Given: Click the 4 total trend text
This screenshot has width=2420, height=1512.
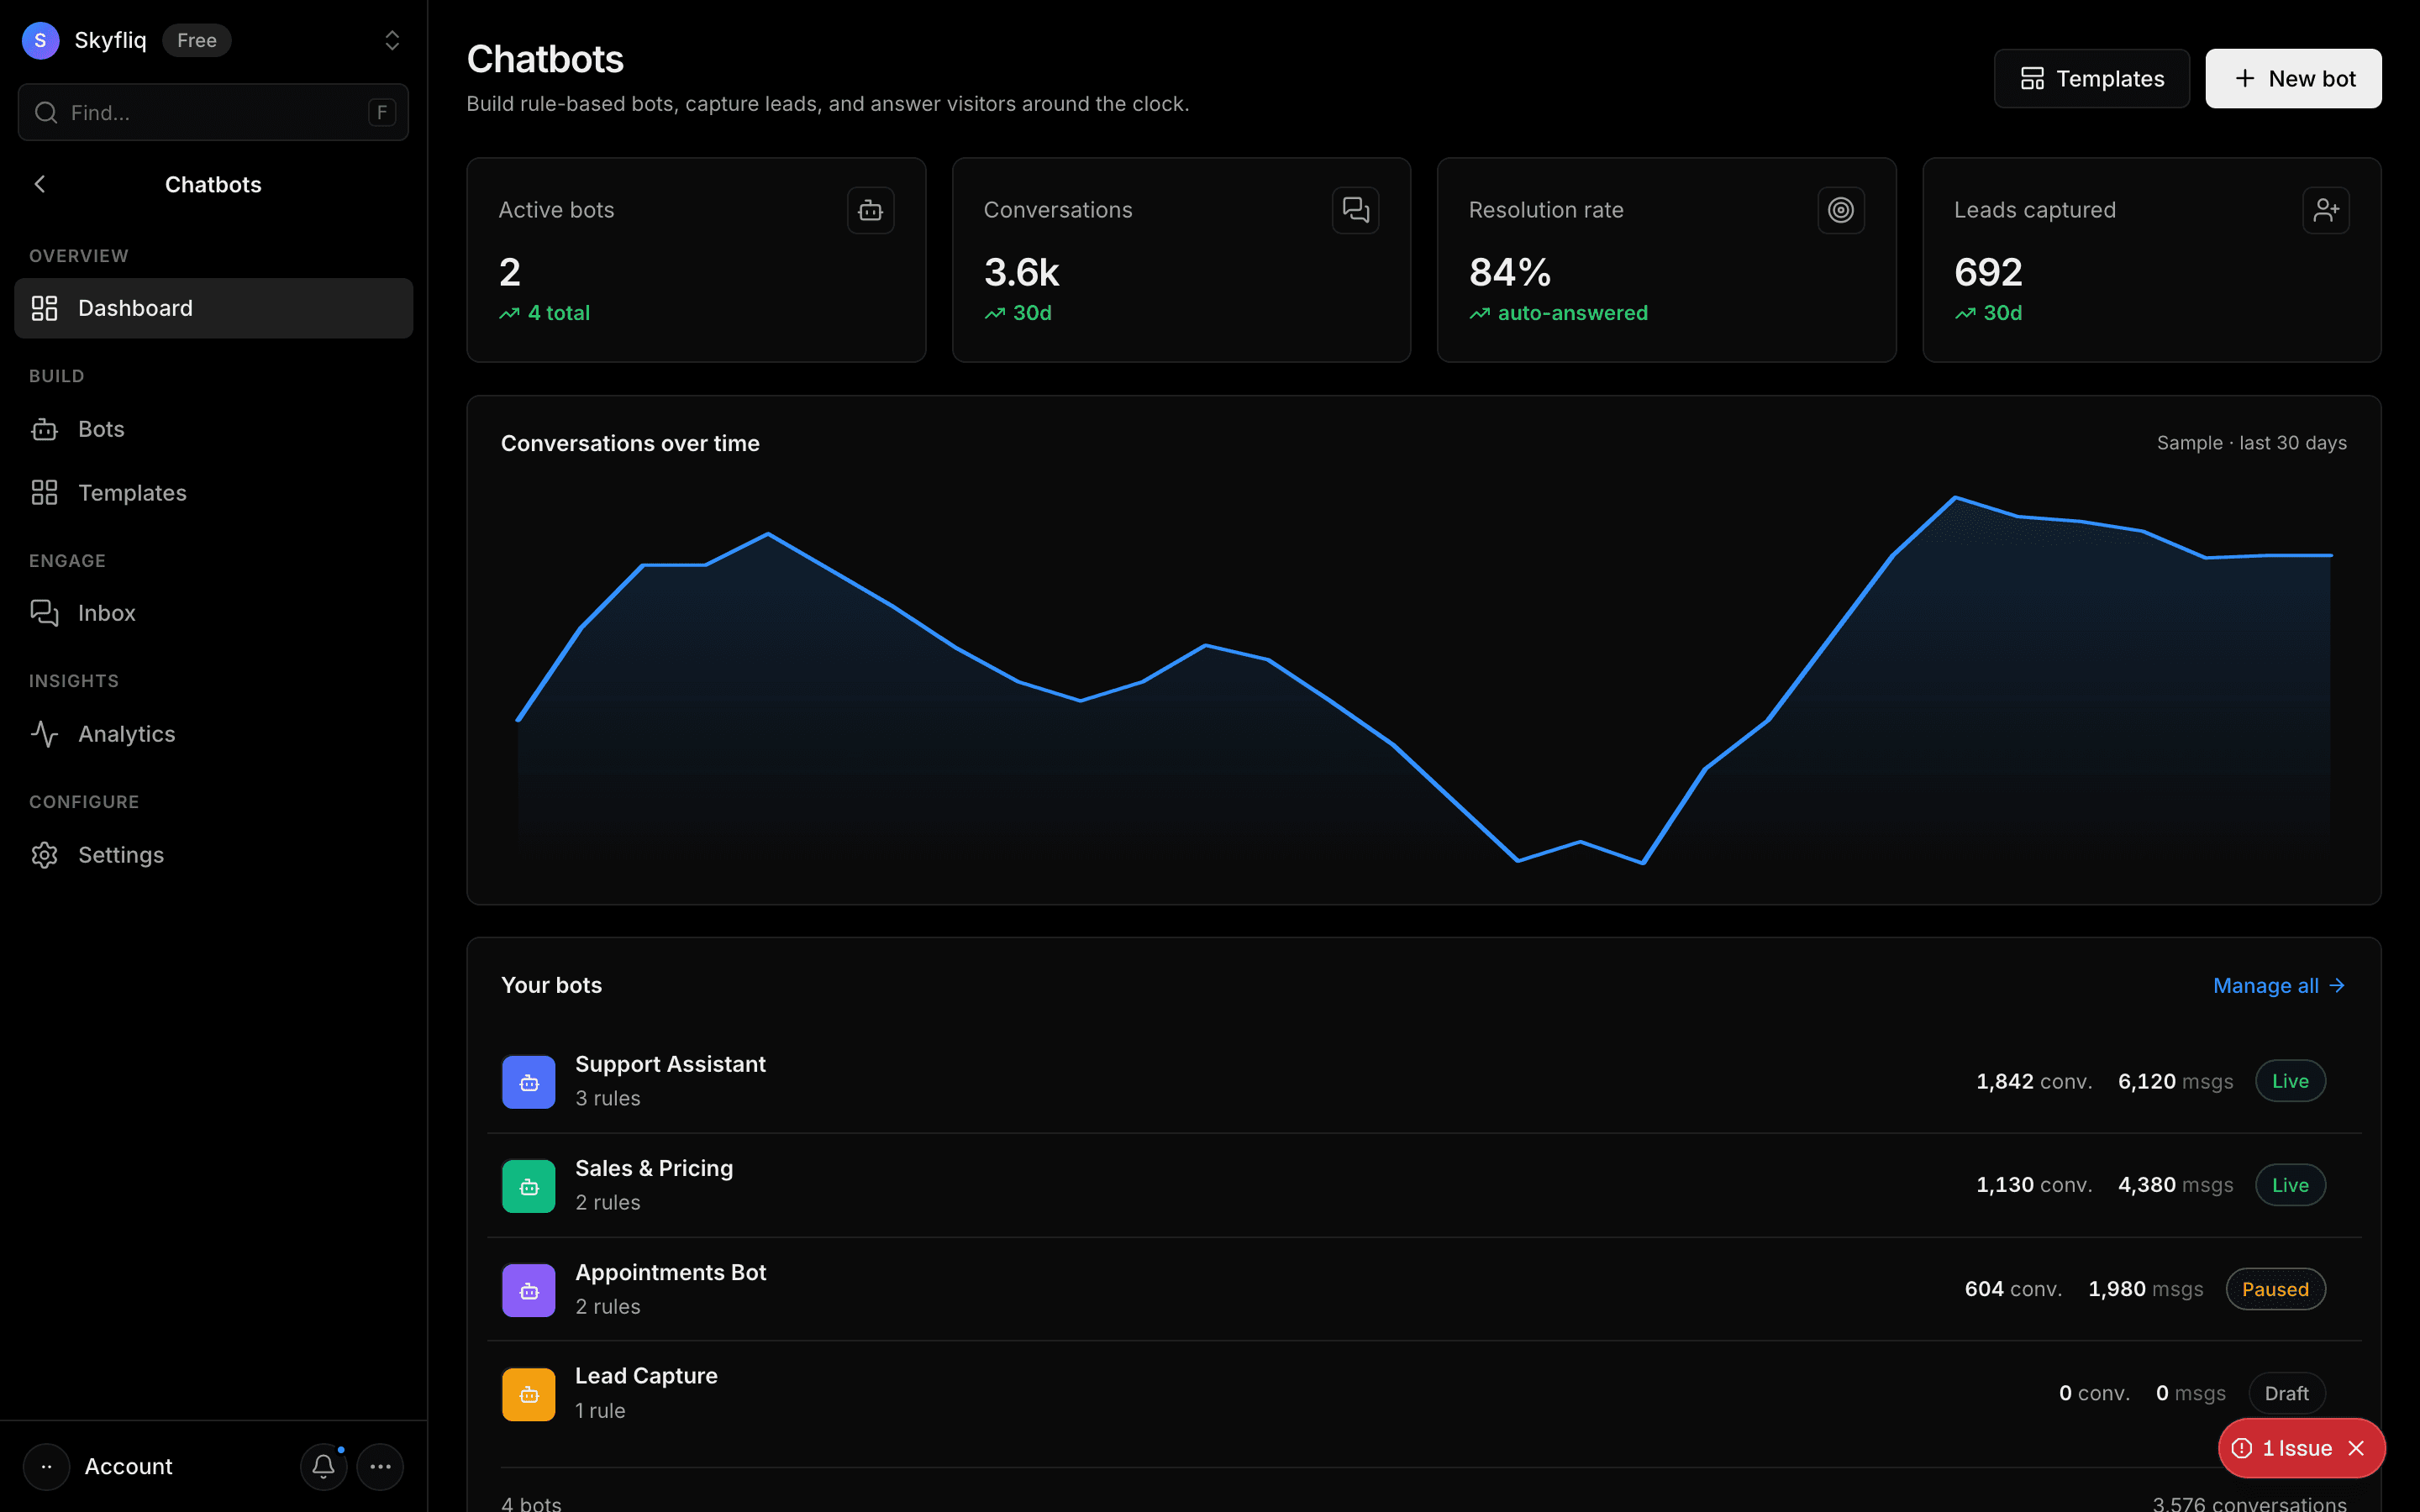Looking at the screenshot, I should point(559,313).
